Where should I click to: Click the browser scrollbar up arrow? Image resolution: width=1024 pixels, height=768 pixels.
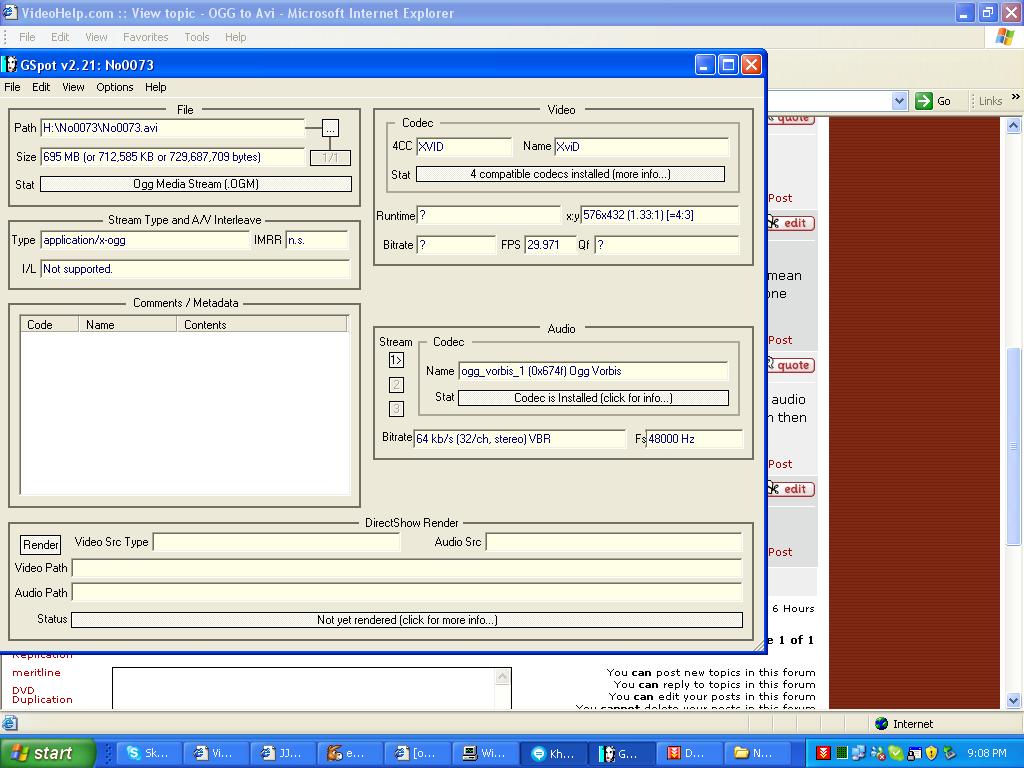pyautogui.click(x=1014, y=125)
